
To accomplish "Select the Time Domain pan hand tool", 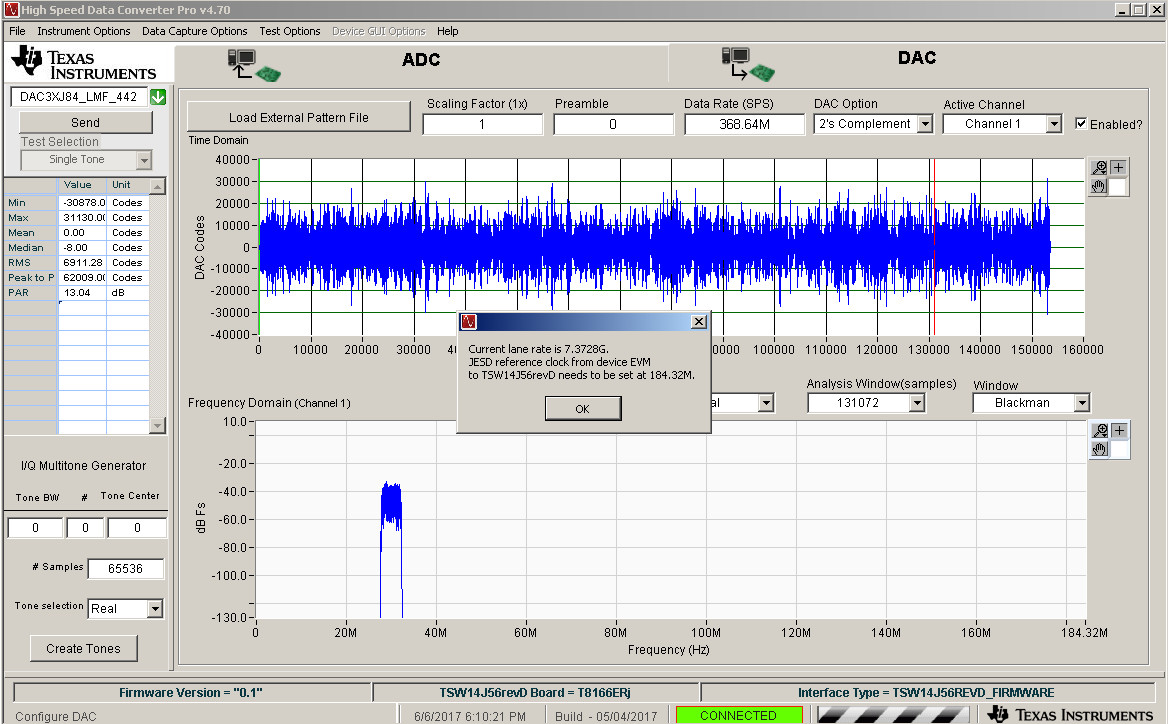I will point(1100,186).
